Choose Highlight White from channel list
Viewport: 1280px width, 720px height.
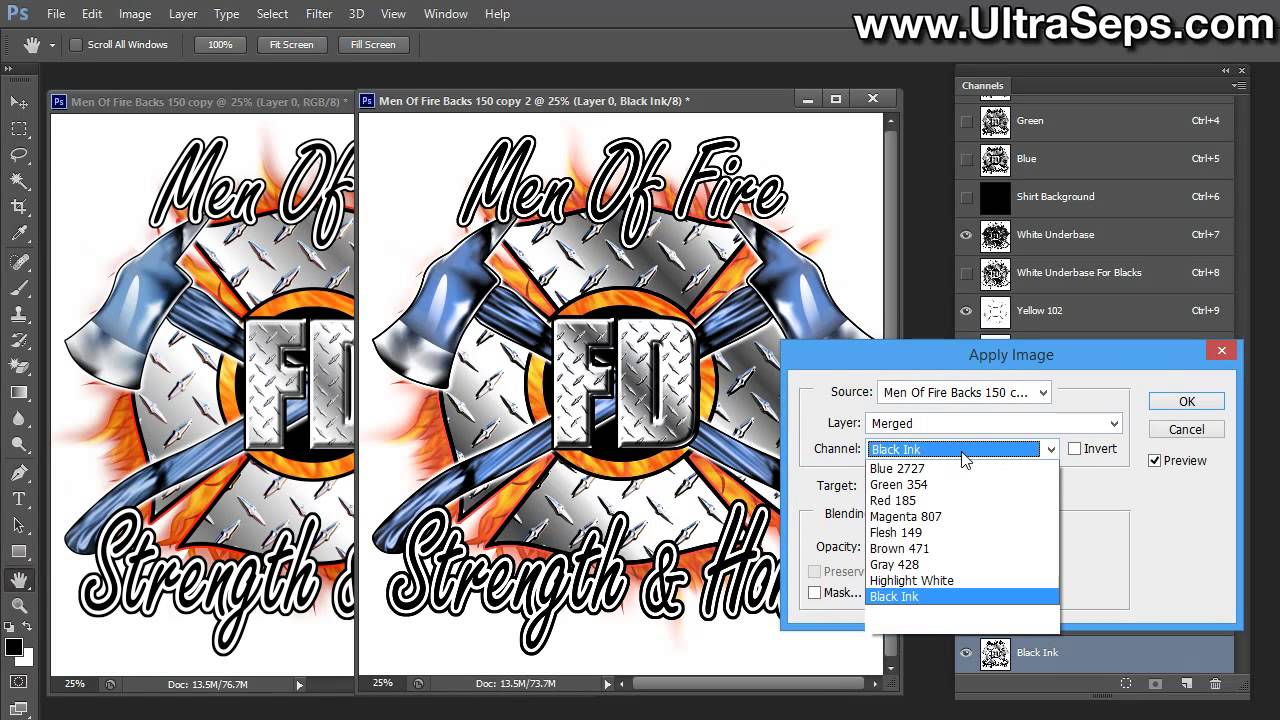point(961,580)
